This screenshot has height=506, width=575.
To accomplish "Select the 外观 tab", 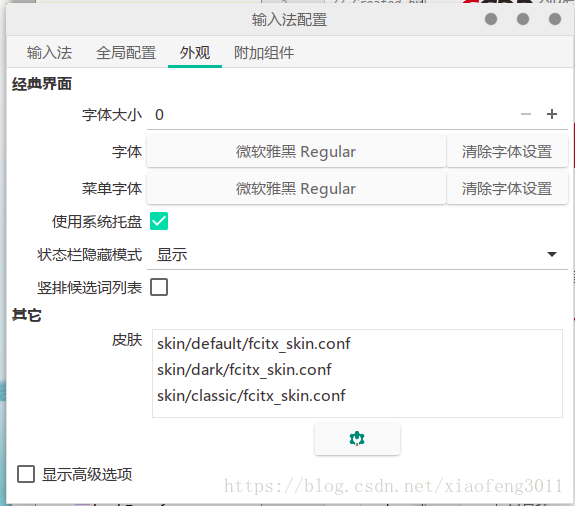I will [195, 53].
